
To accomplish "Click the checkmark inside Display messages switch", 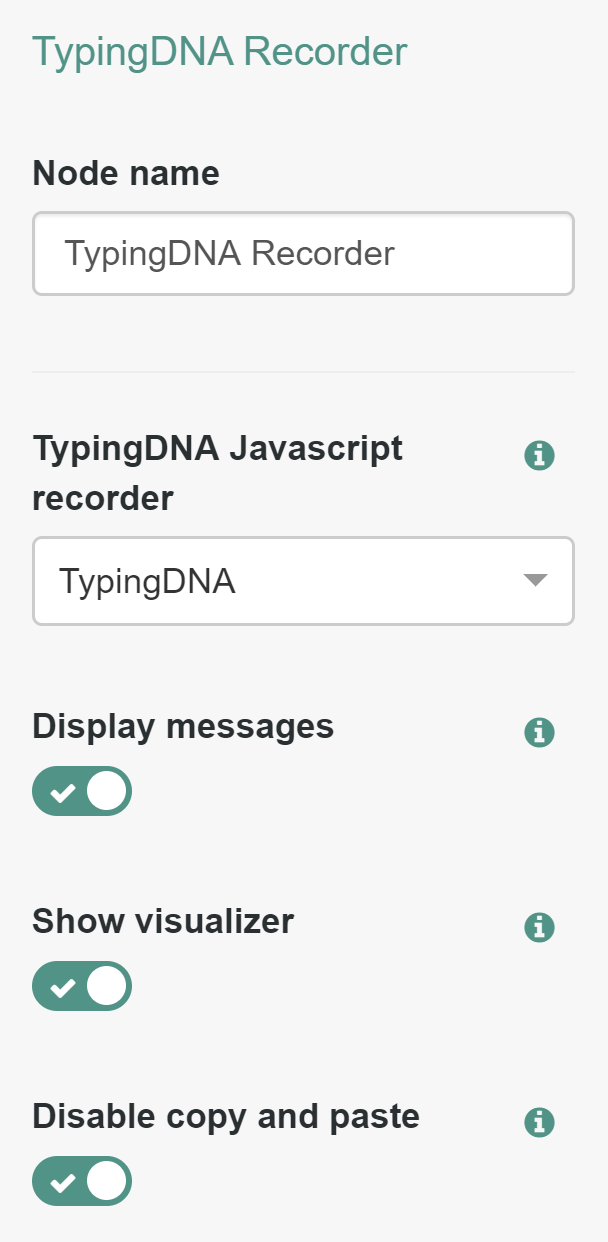I will point(64,791).
